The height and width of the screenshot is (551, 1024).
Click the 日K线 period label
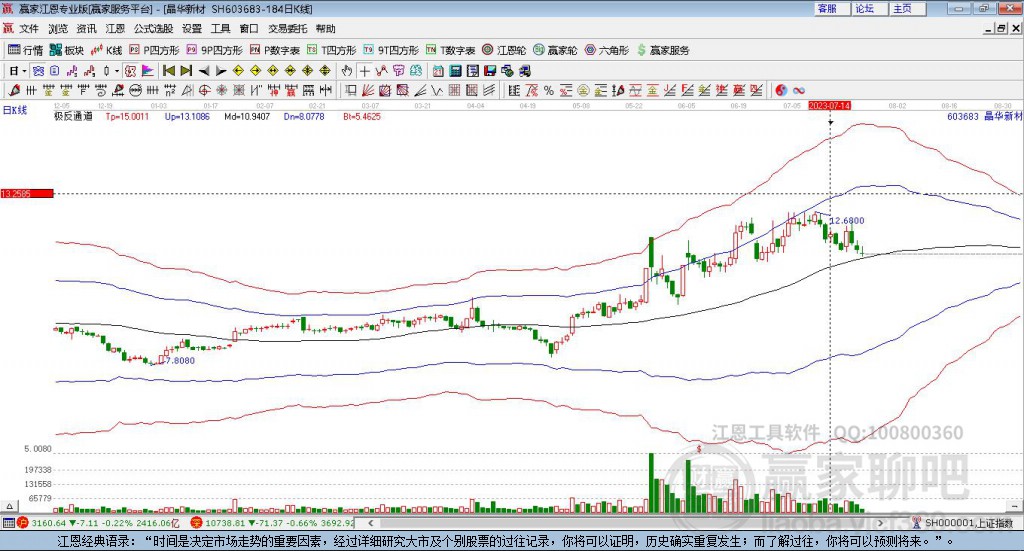click(14, 110)
